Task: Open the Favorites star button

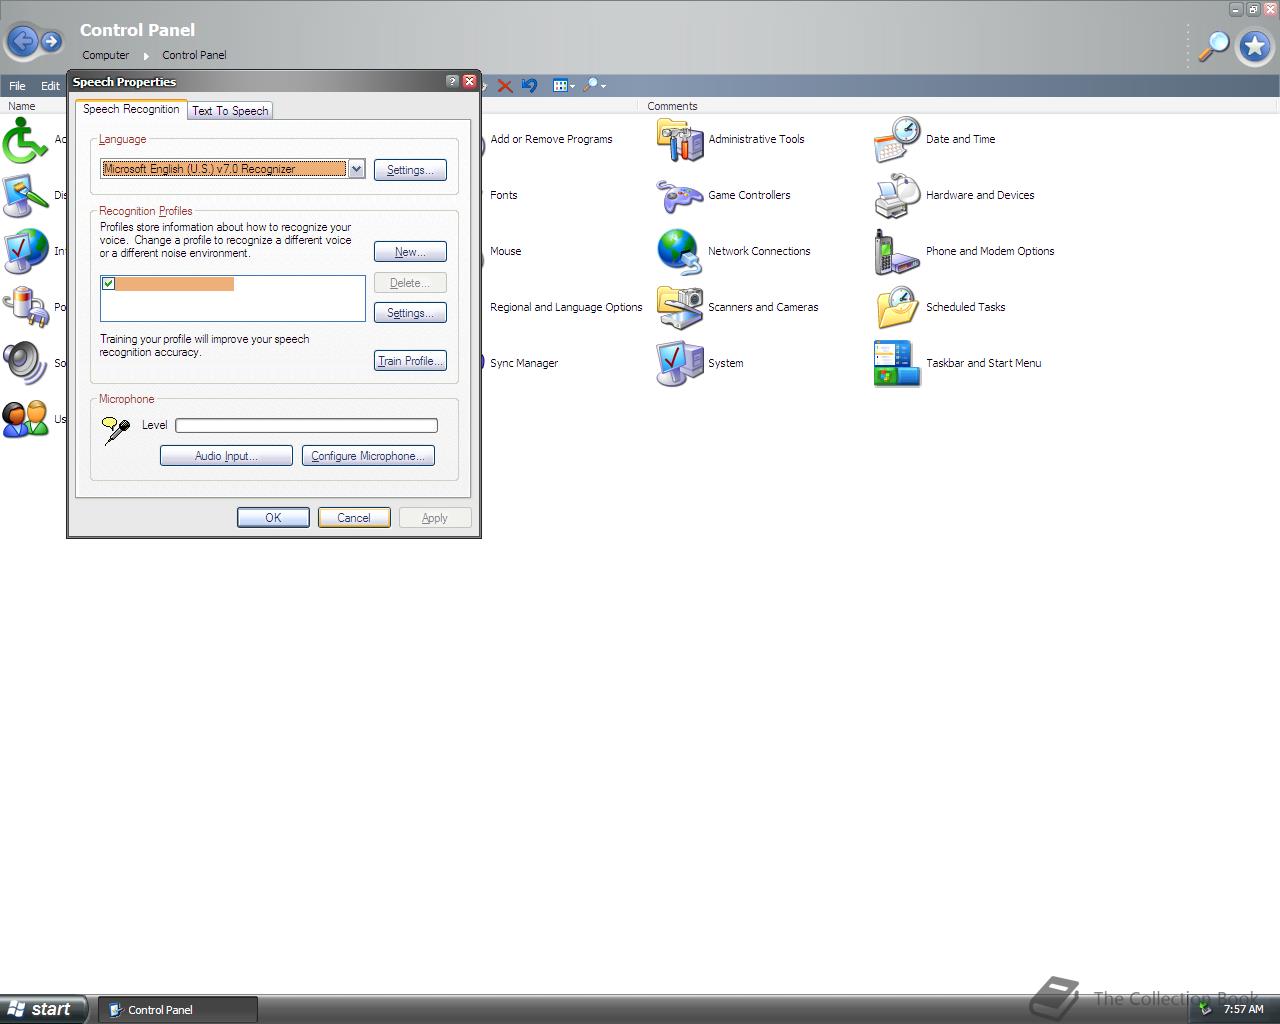Action: point(1255,46)
